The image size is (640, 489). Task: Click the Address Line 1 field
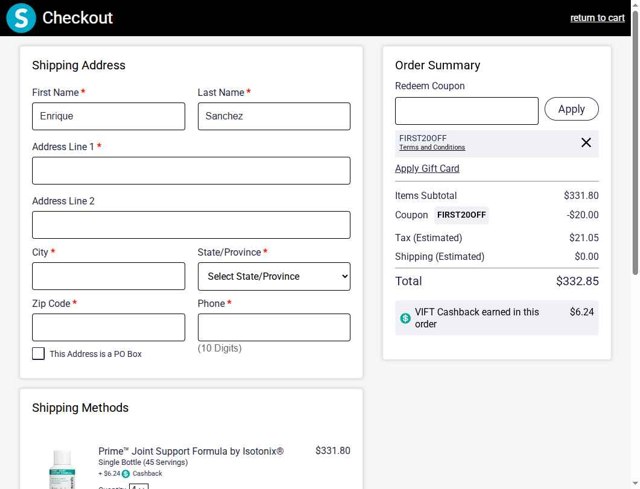coord(191,171)
